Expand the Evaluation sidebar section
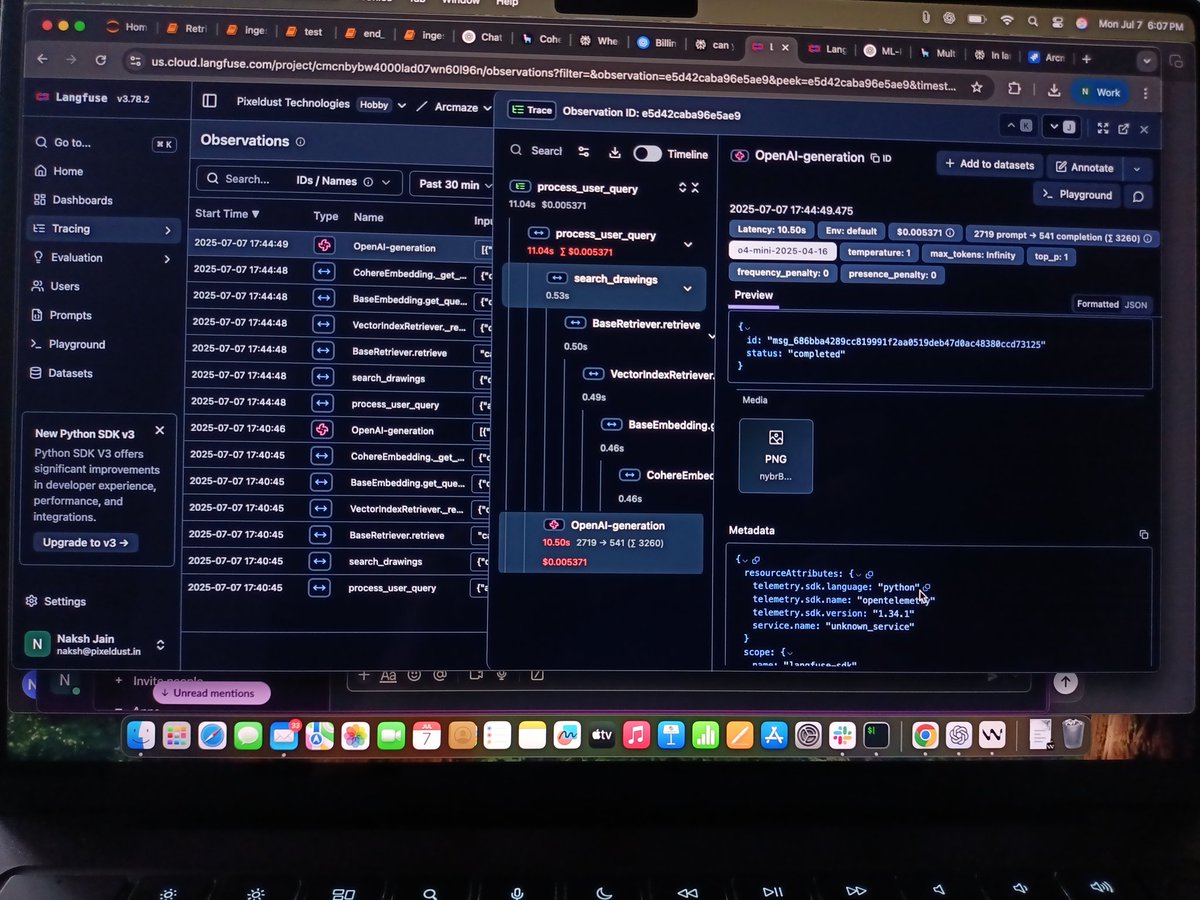 pyautogui.click(x=167, y=258)
